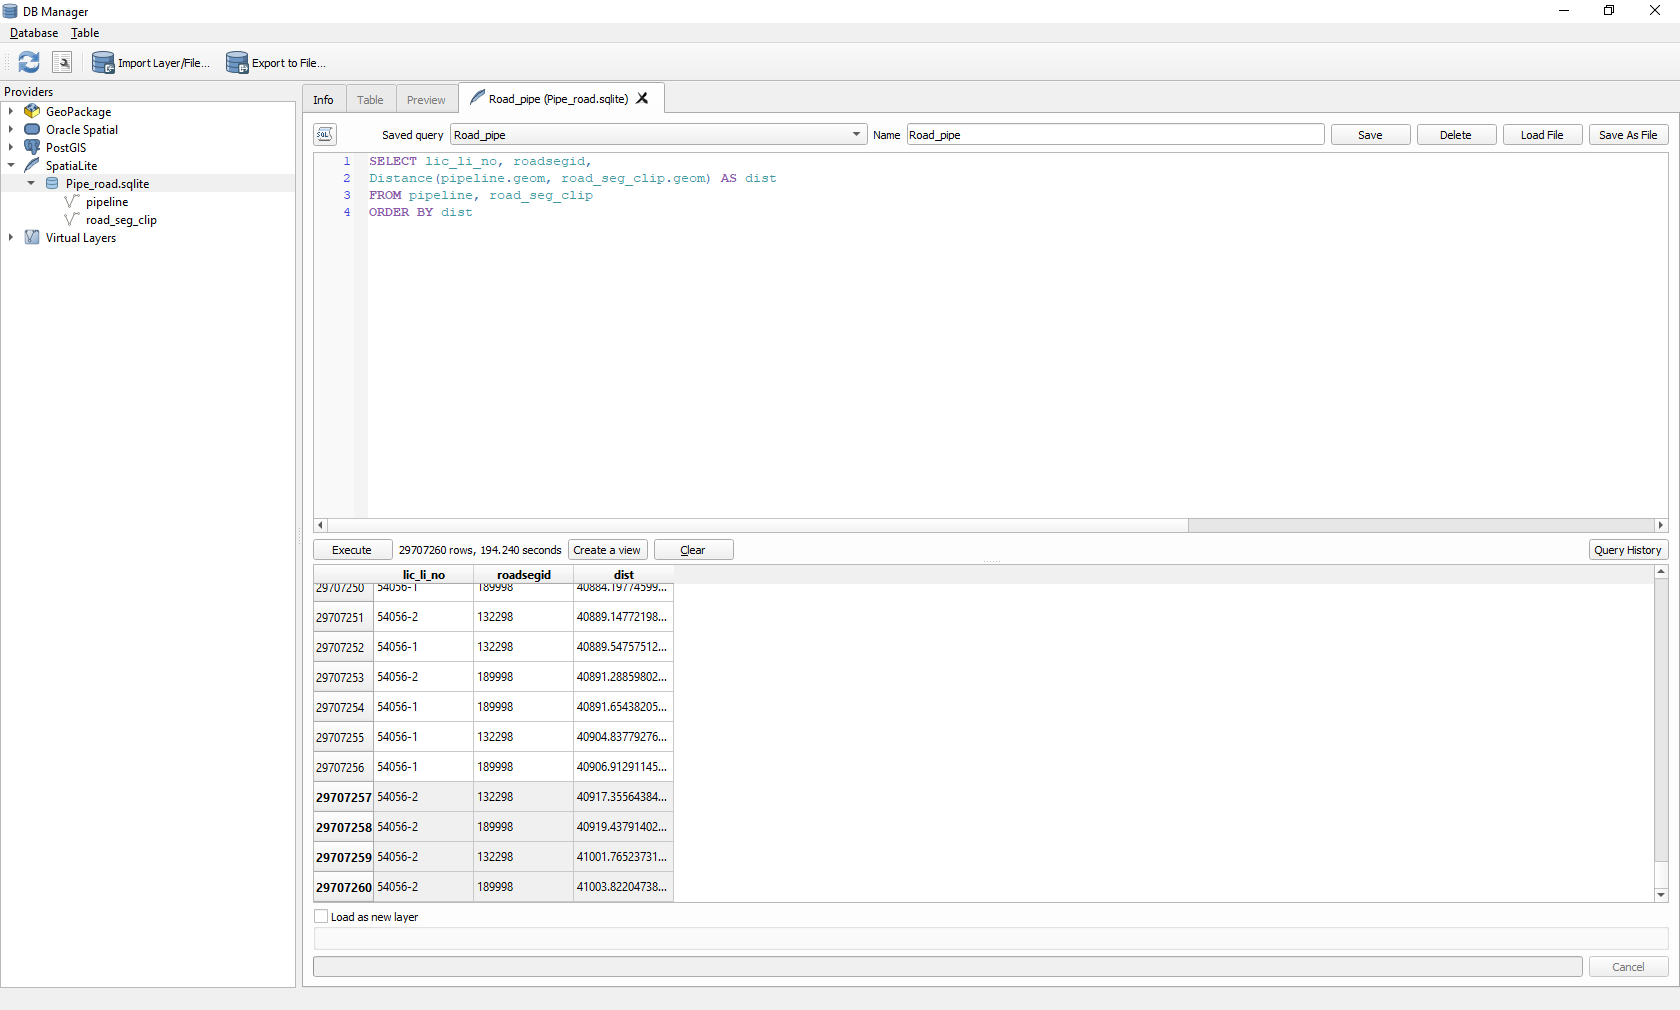The height and width of the screenshot is (1010, 1680).
Task: Click the pipeline layer line icon
Action: click(x=72, y=201)
